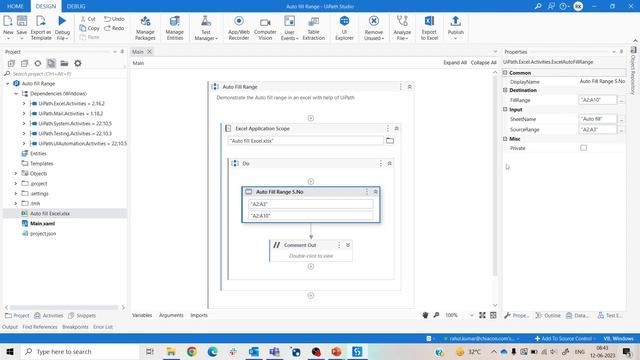The height and width of the screenshot is (360, 640).
Task: Click the FillRange property field
Action: [x=598, y=100]
